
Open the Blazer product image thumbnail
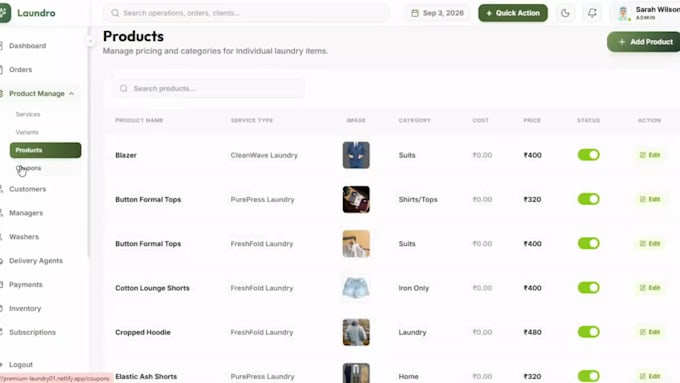click(356, 155)
